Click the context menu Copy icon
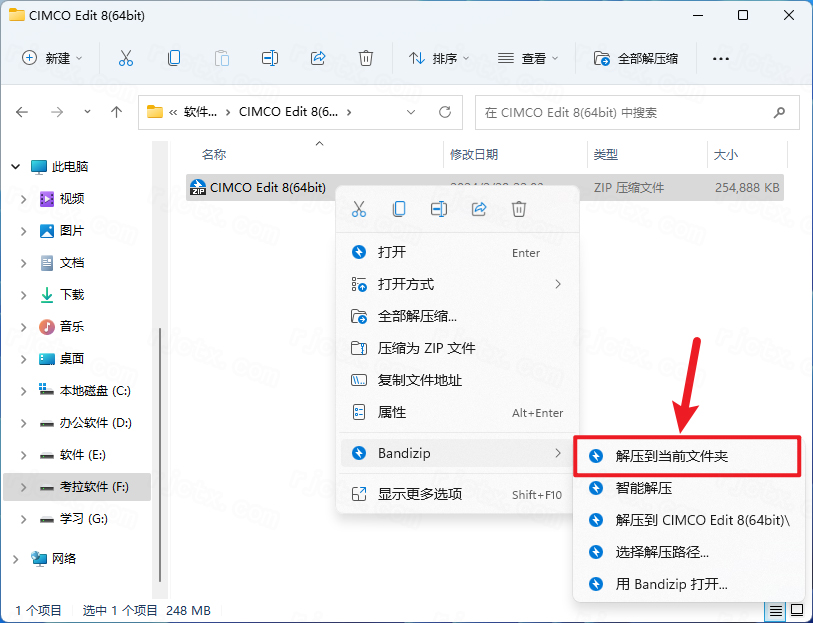Viewport: 813px width, 623px height. 399,209
